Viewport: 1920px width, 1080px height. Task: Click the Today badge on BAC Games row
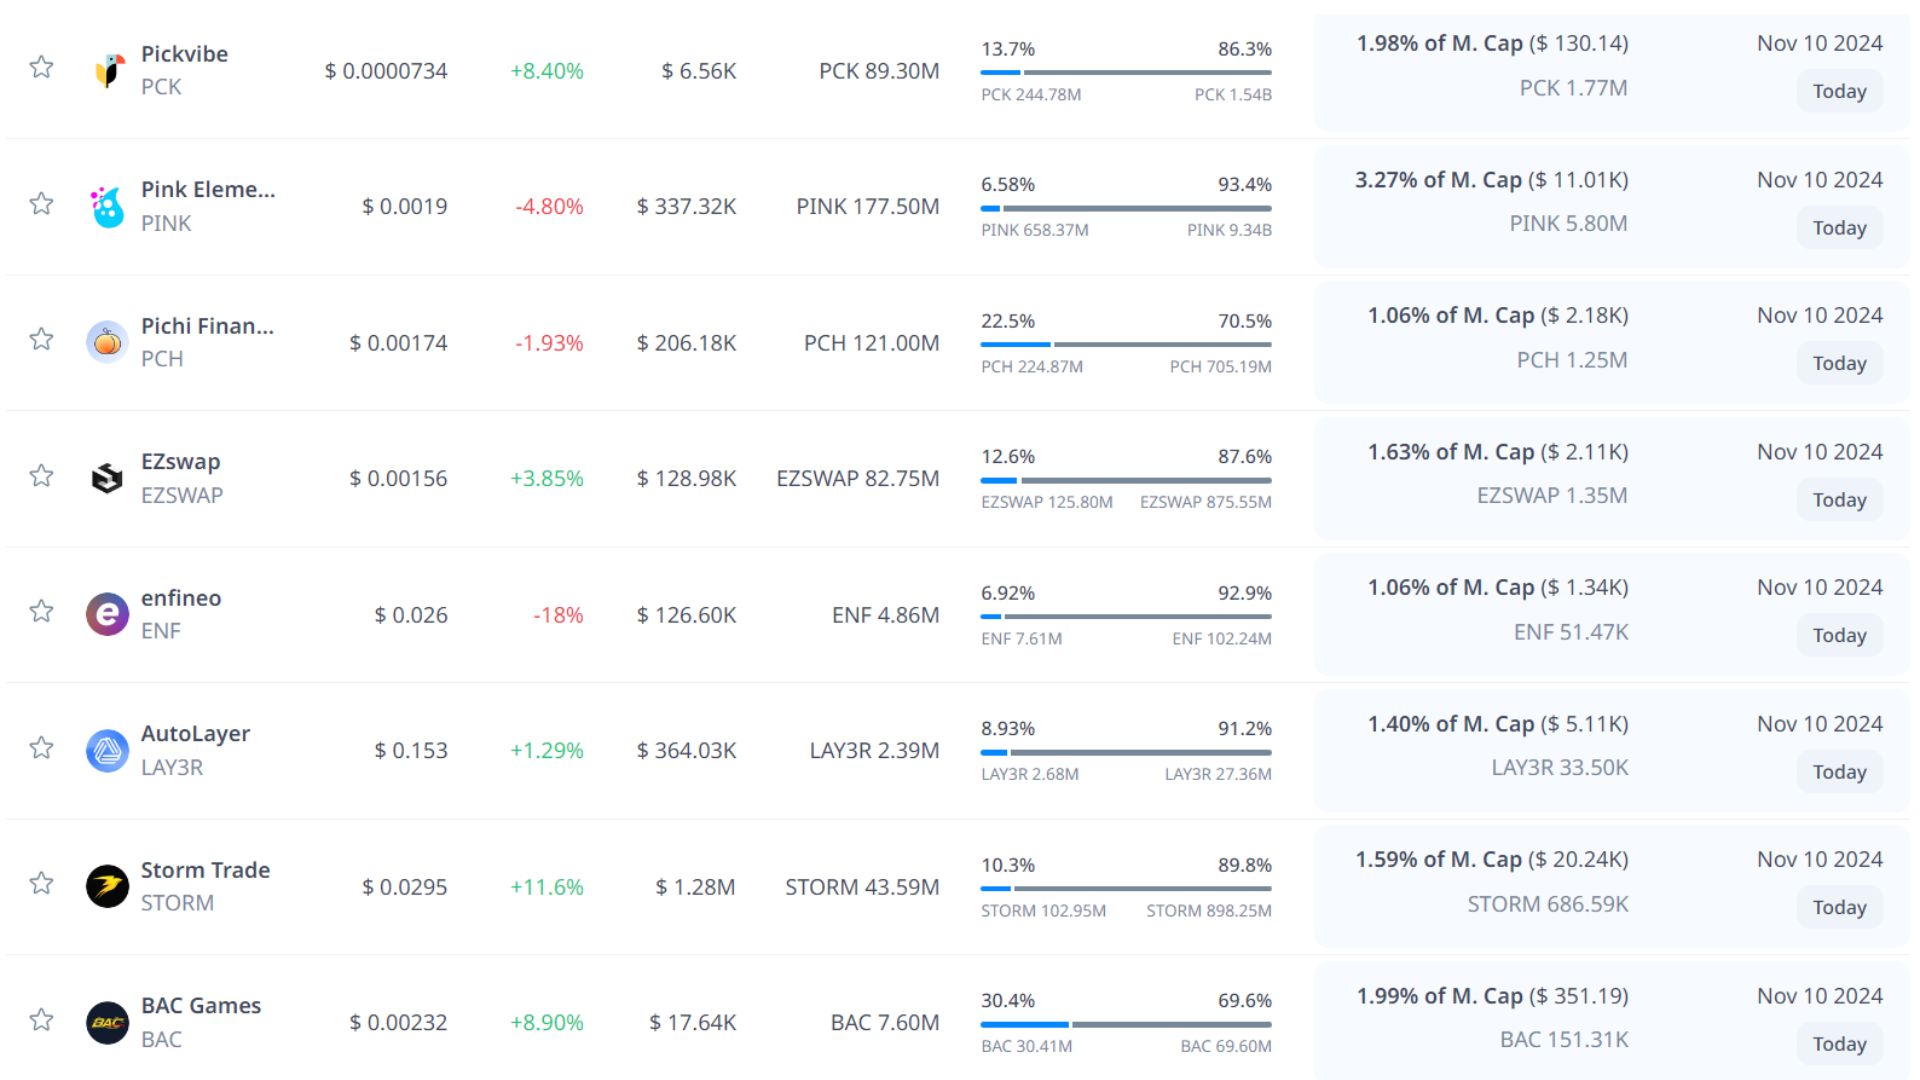click(x=1839, y=1043)
